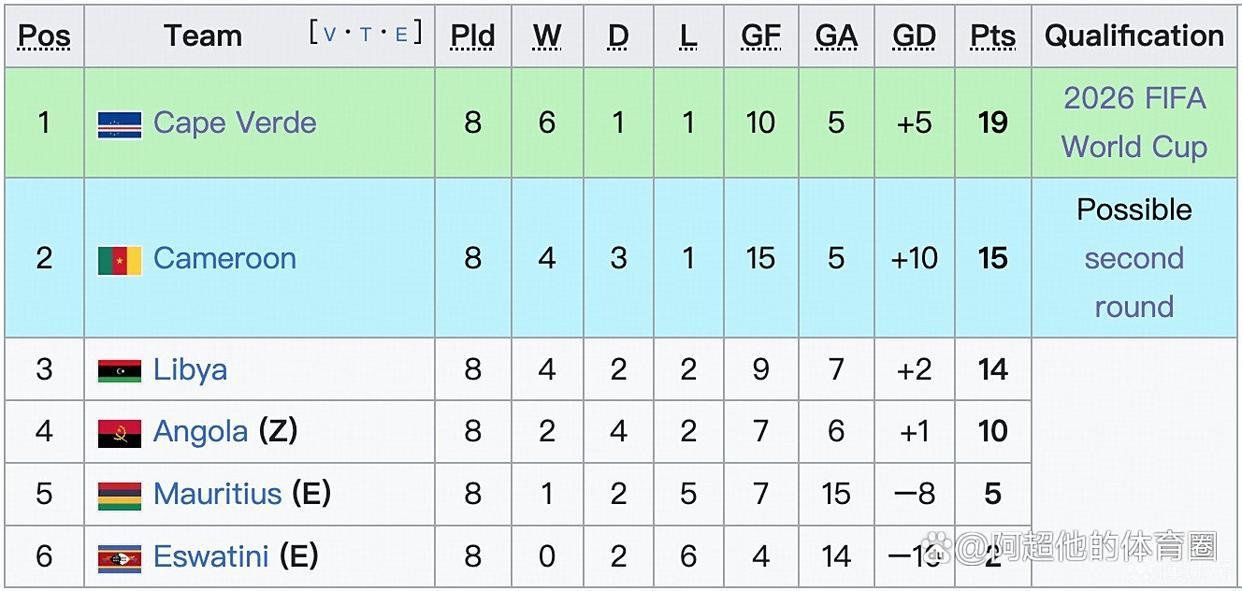Click the Cameroon flag icon
This screenshot has height=591, width=1242.
click(x=119, y=259)
